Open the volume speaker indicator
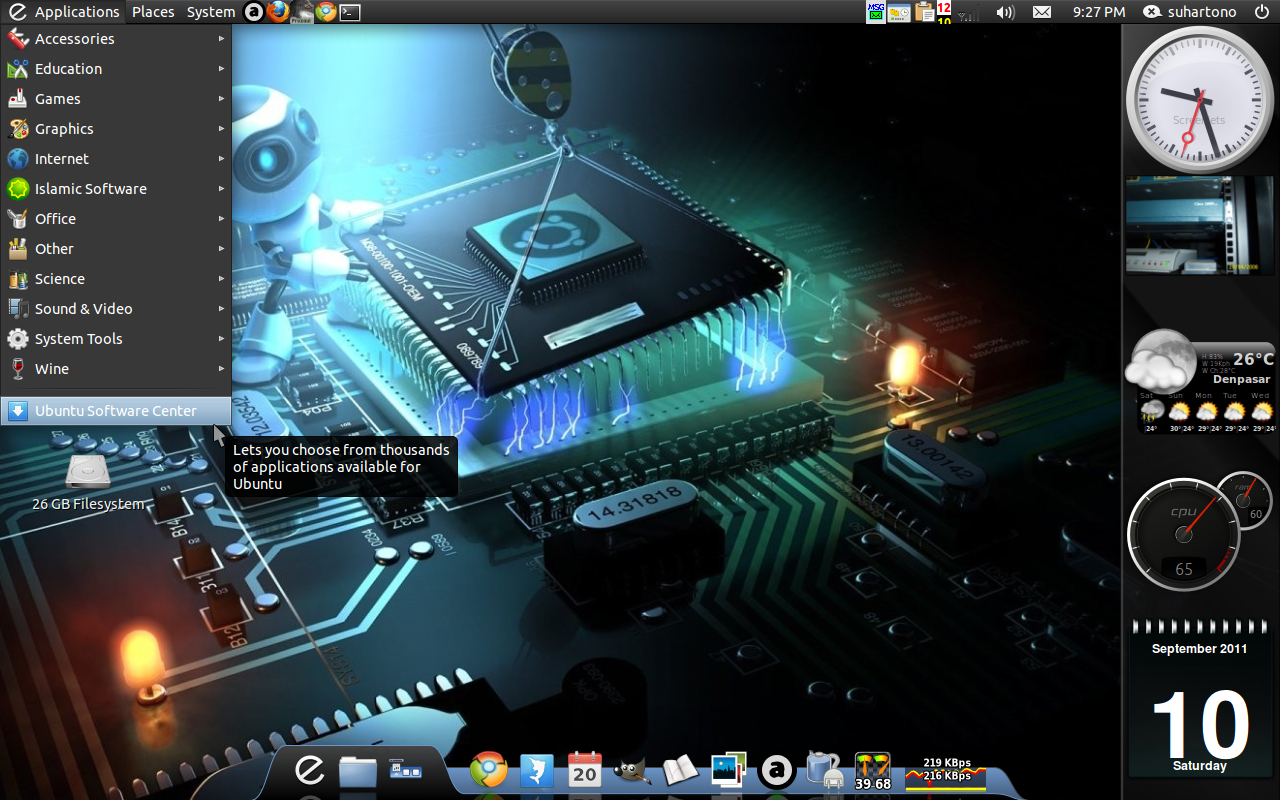Viewport: 1280px width, 800px height. click(1005, 12)
